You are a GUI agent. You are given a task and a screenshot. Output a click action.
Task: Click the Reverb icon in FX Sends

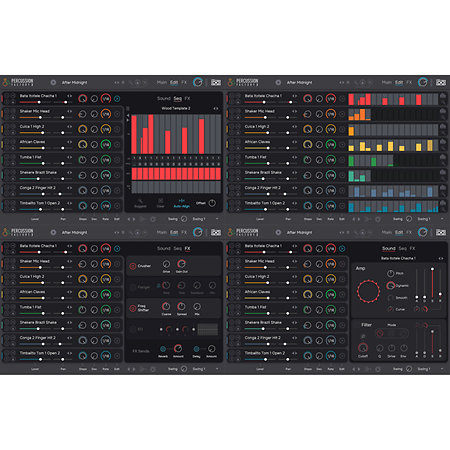tap(163, 349)
